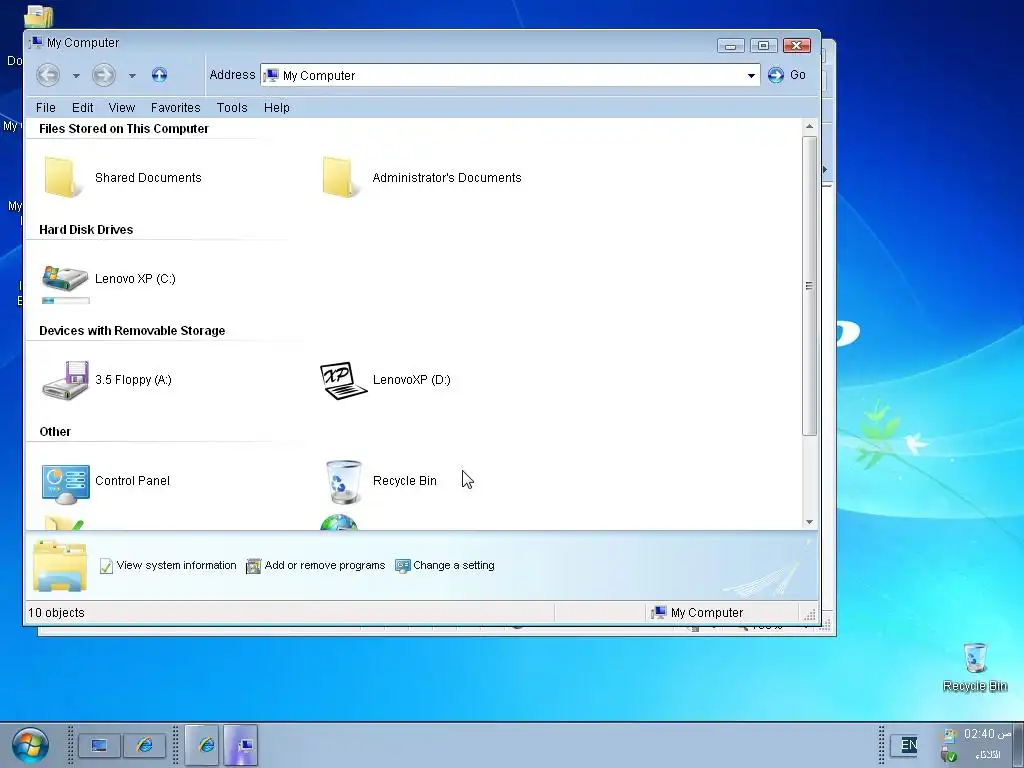Click the Administrator's Documents label
Viewport: 1024px width, 768px height.
[447, 178]
